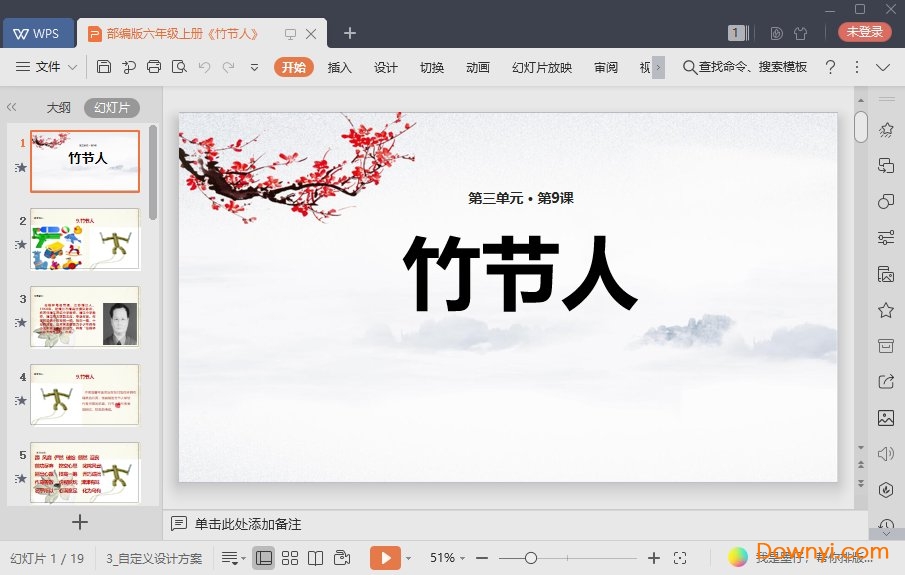Image resolution: width=905 pixels, height=575 pixels.
Task: Open the help question mark icon
Action: pyautogui.click(x=830, y=67)
